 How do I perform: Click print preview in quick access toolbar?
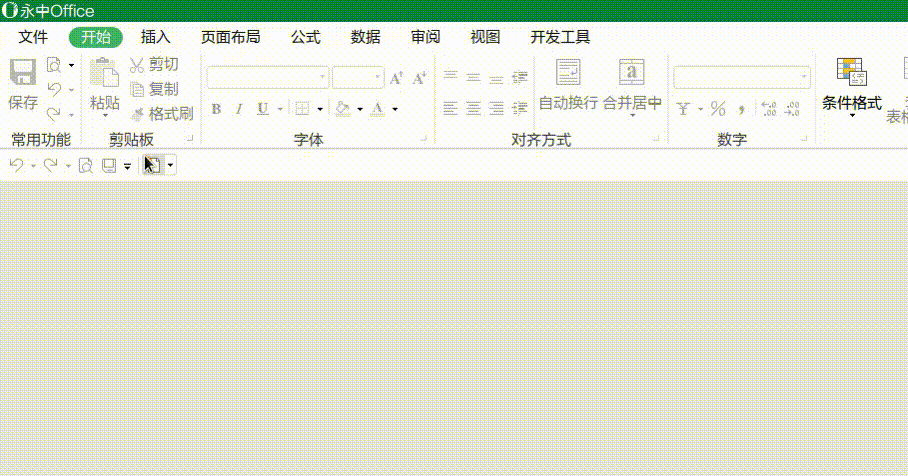[x=86, y=166]
